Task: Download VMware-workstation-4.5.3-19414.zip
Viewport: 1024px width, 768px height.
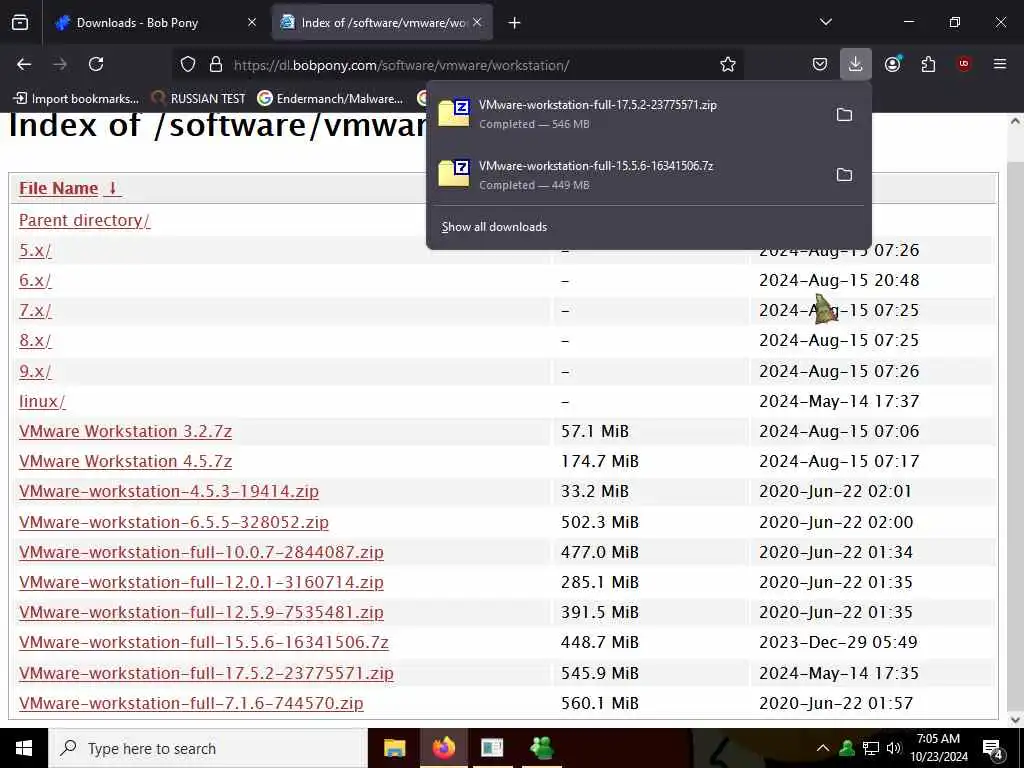Action: click(x=168, y=492)
